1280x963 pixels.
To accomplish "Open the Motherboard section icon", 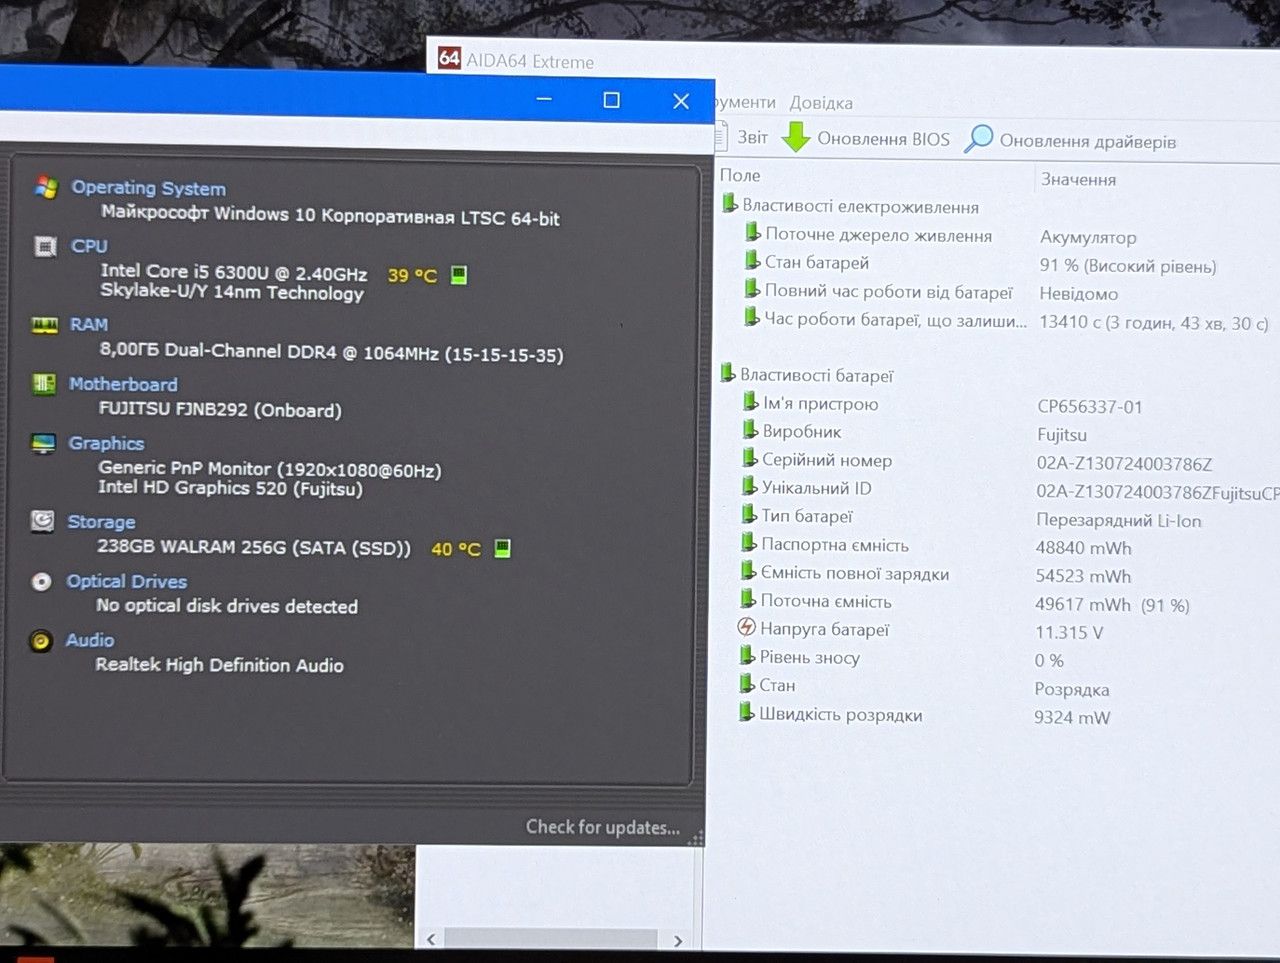I will [44, 384].
